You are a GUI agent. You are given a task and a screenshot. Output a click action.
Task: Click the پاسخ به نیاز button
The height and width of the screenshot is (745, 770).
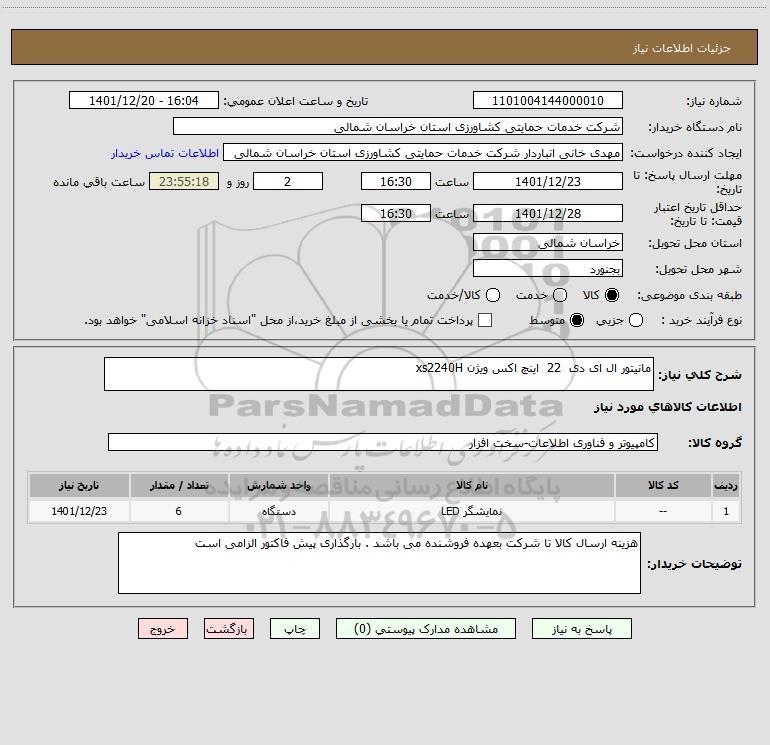pos(581,629)
